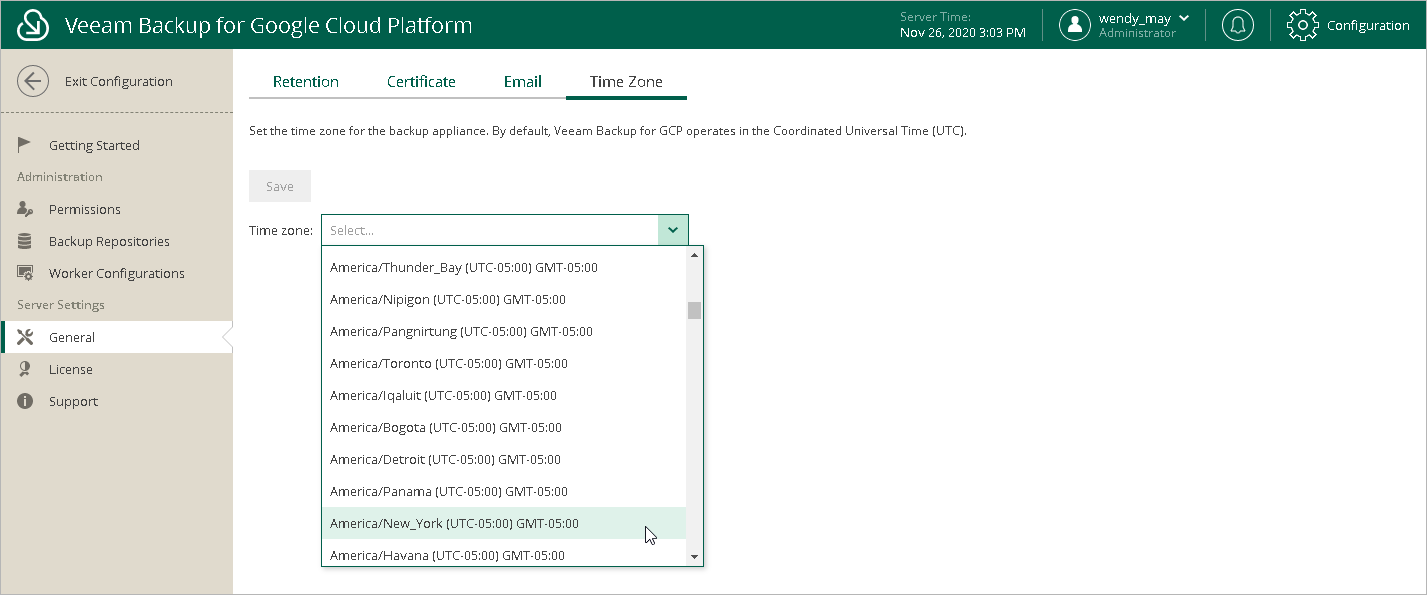Click the Veeam logo icon
Image resolution: width=1427 pixels, height=595 pixels.
click(33, 25)
